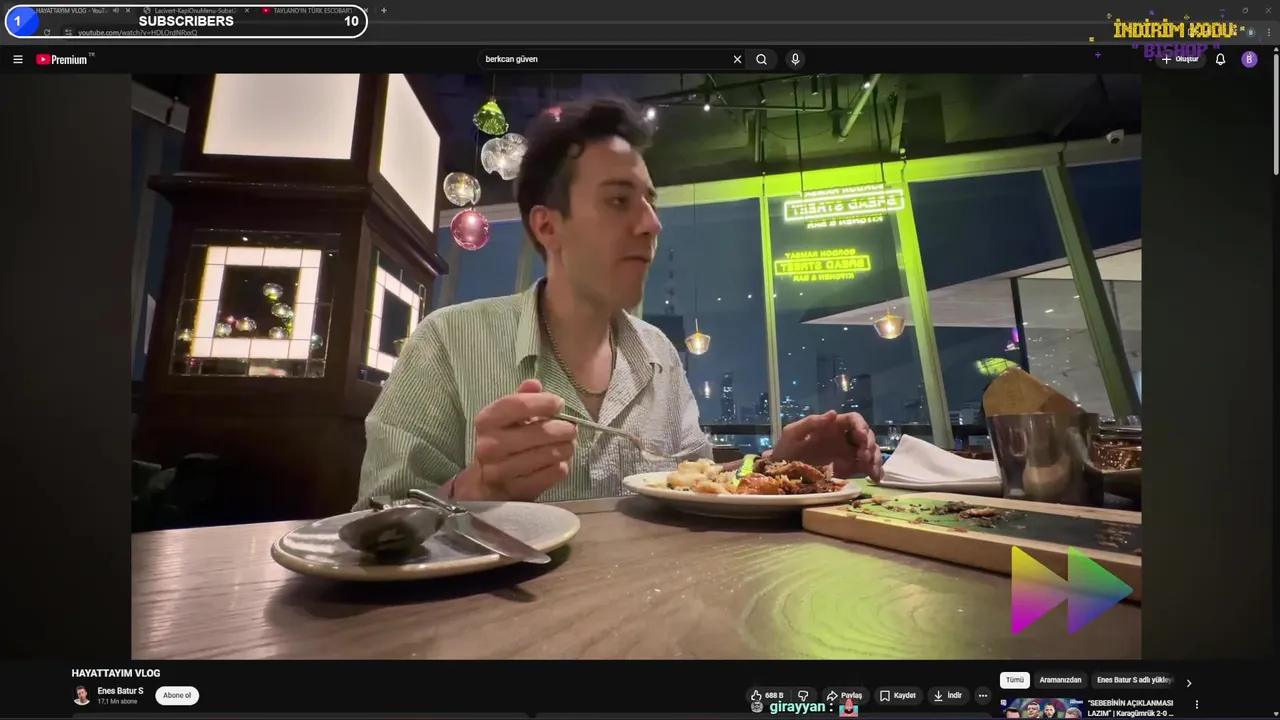Download the video with the İndir button
Viewport: 1280px width, 720px height.
point(947,695)
